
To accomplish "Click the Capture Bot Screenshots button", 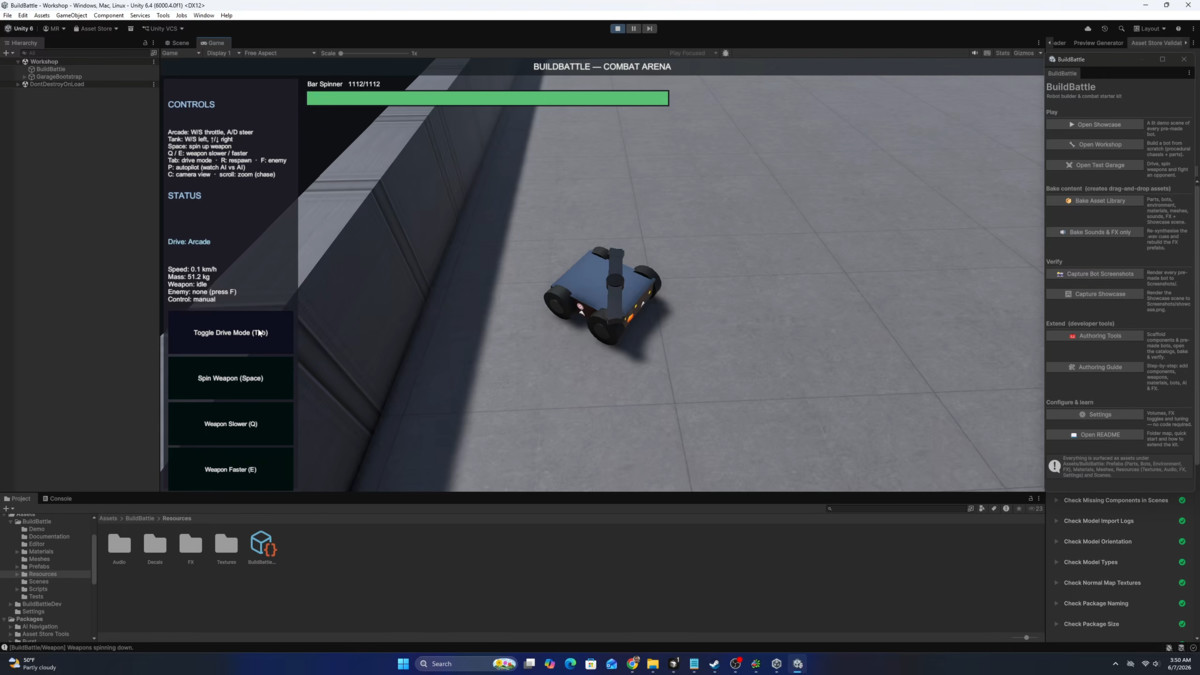I will click(1095, 274).
